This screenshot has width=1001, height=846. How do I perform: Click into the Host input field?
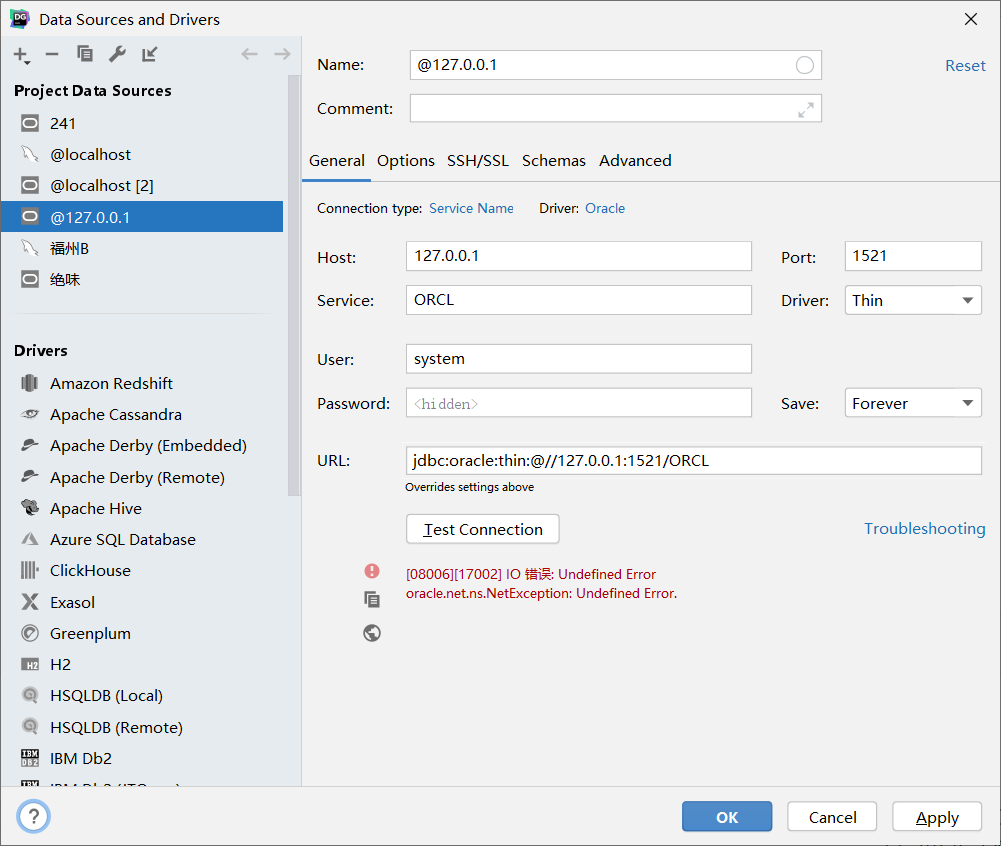pyautogui.click(x=578, y=256)
